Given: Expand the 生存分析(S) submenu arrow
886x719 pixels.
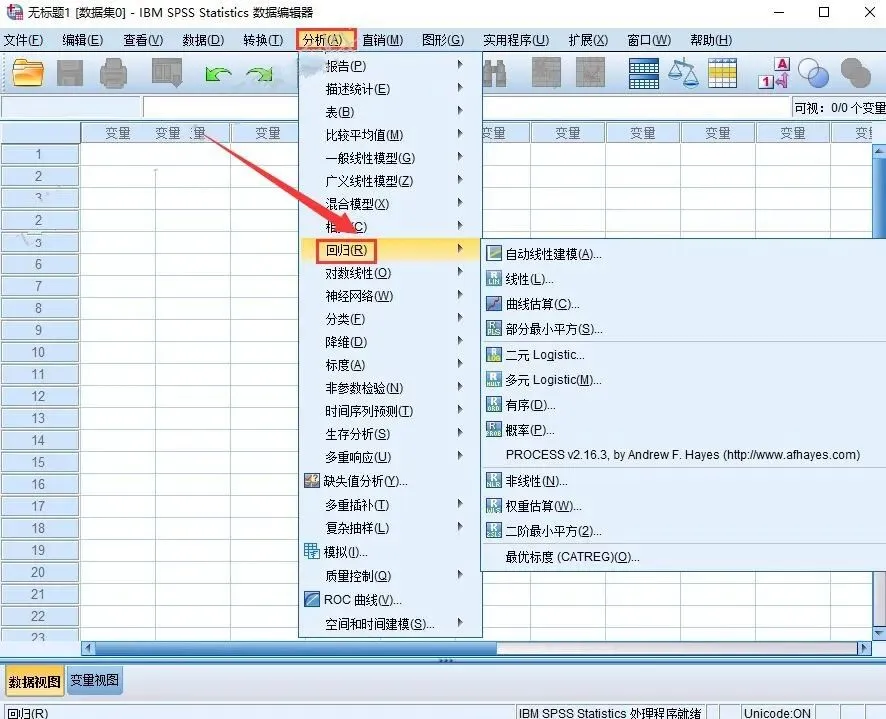Looking at the screenshot, I should point(460,433).
